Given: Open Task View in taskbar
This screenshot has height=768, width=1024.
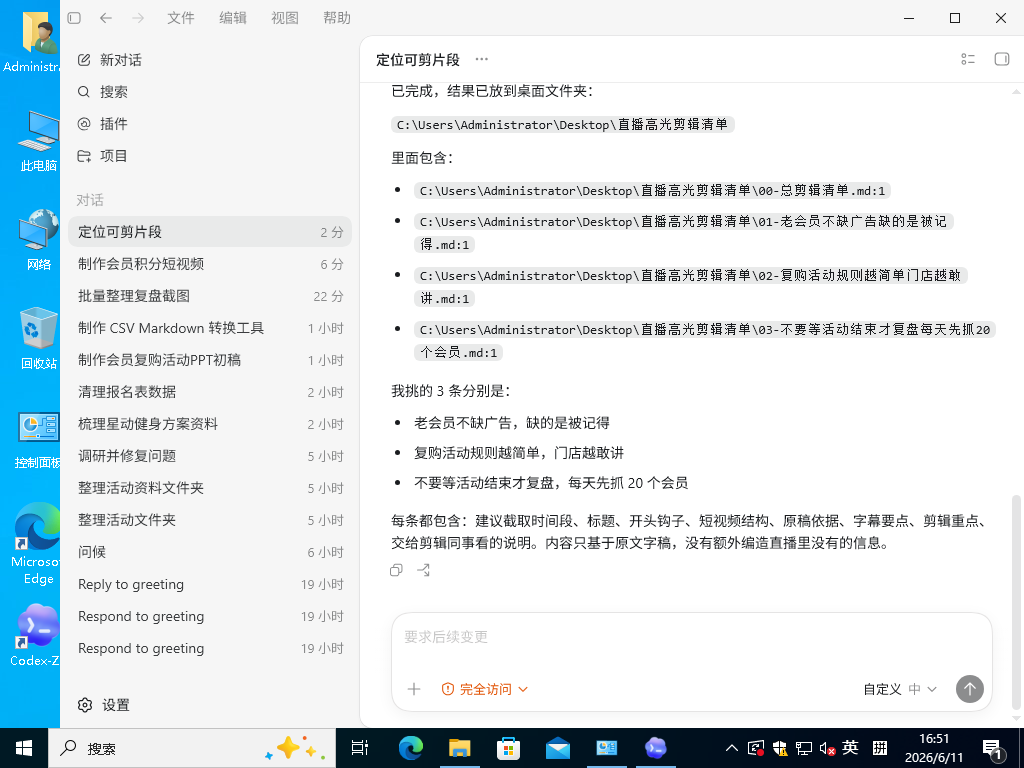Looking at the screenshot, I should [360, 748].
